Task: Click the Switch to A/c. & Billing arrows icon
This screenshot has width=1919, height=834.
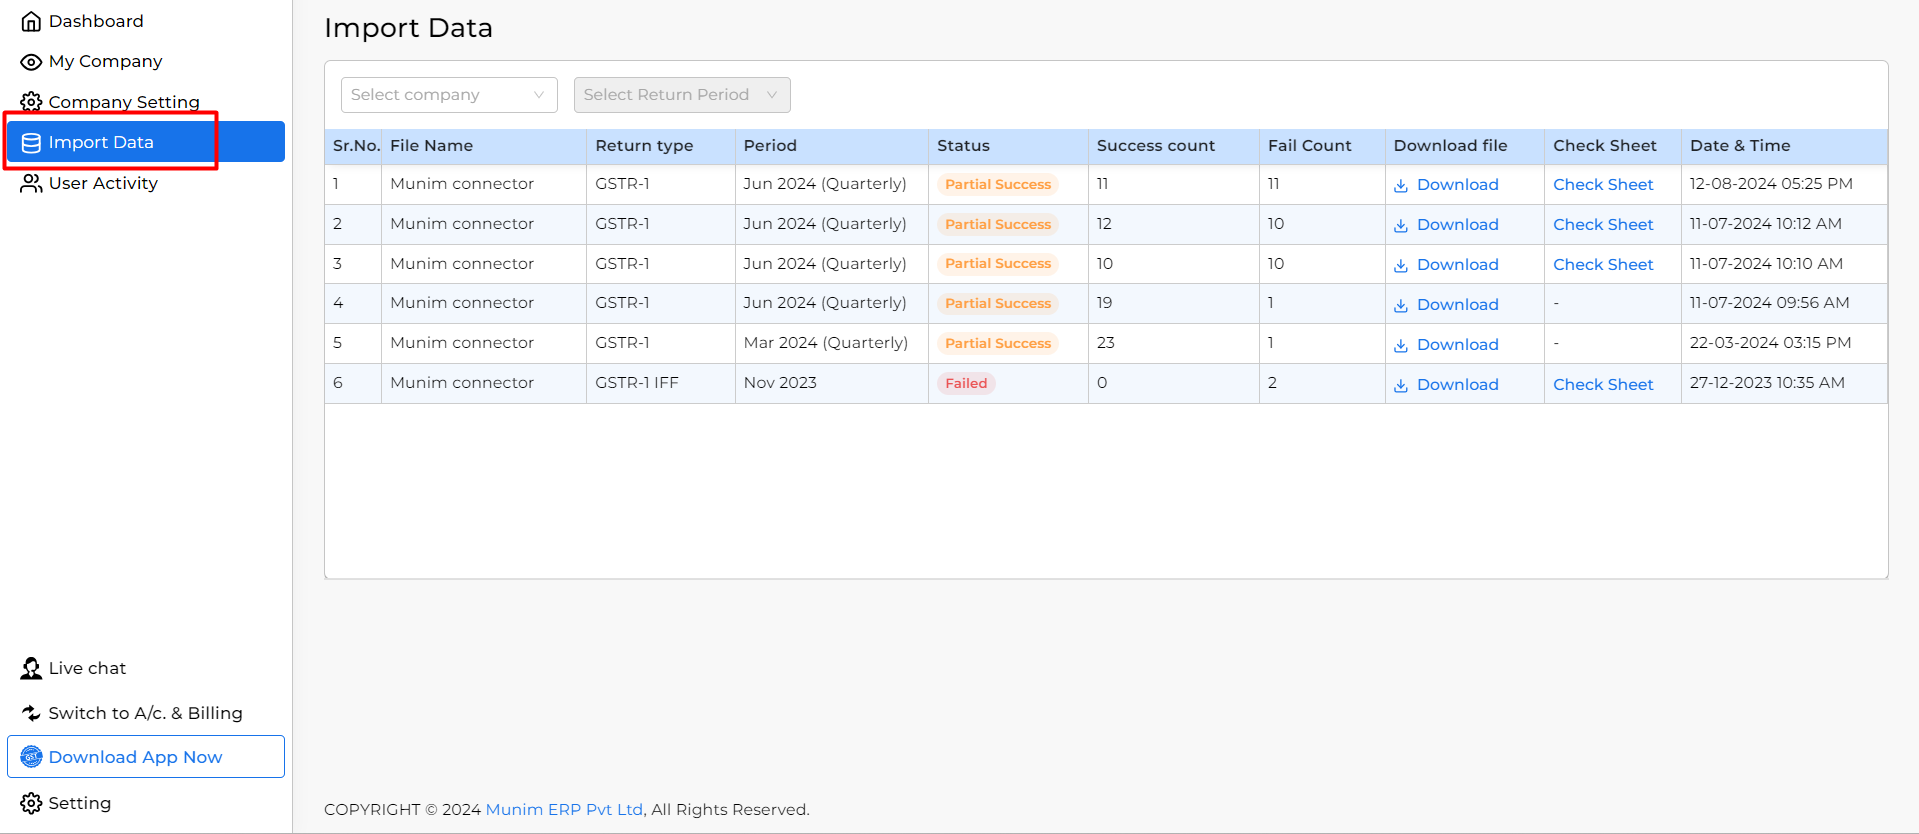Action: [31, 713]
